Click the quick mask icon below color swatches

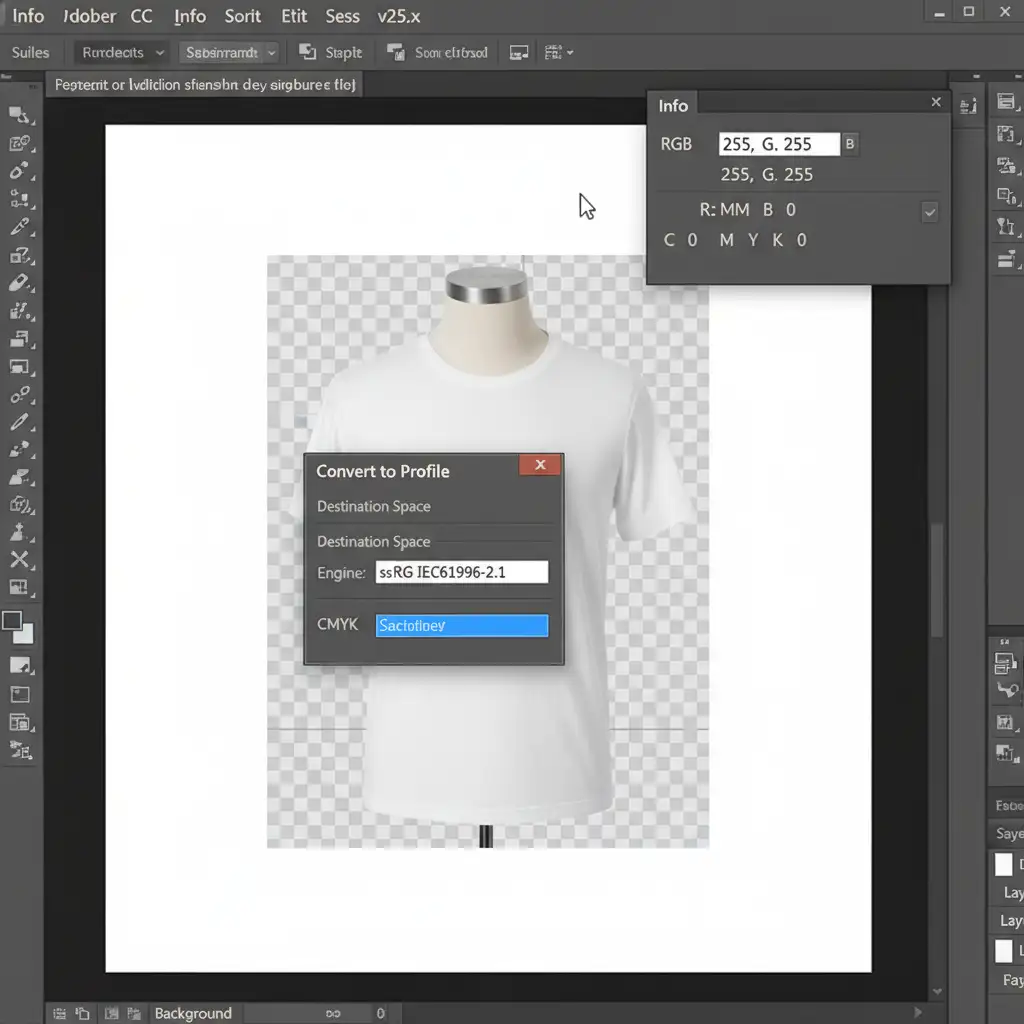[x=20, y=665]
